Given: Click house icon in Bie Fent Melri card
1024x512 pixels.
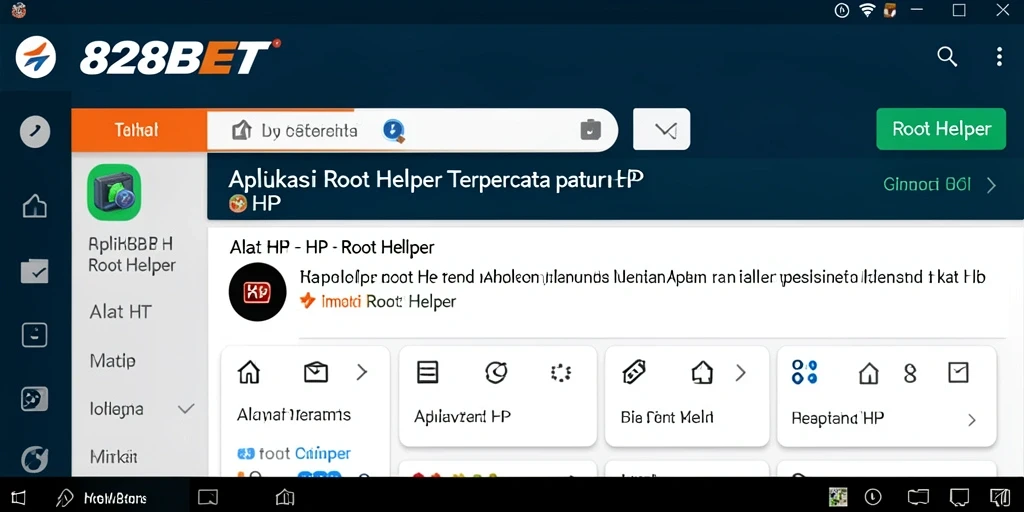Looking at the screenshot, I should coord(701,373).
